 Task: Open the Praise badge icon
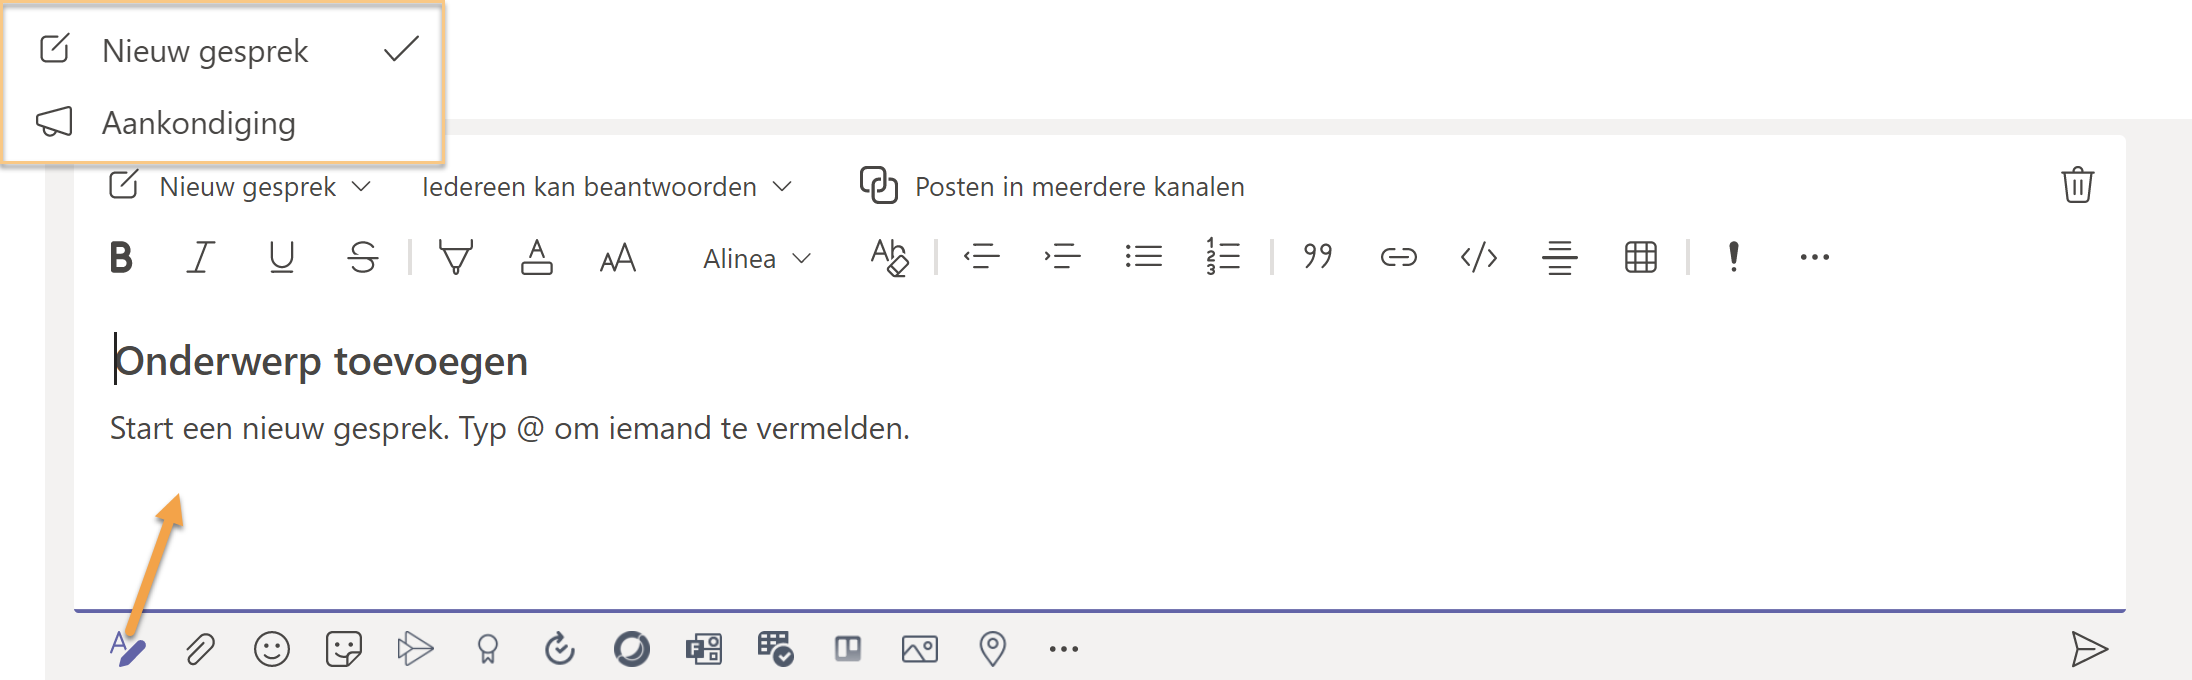488,650
